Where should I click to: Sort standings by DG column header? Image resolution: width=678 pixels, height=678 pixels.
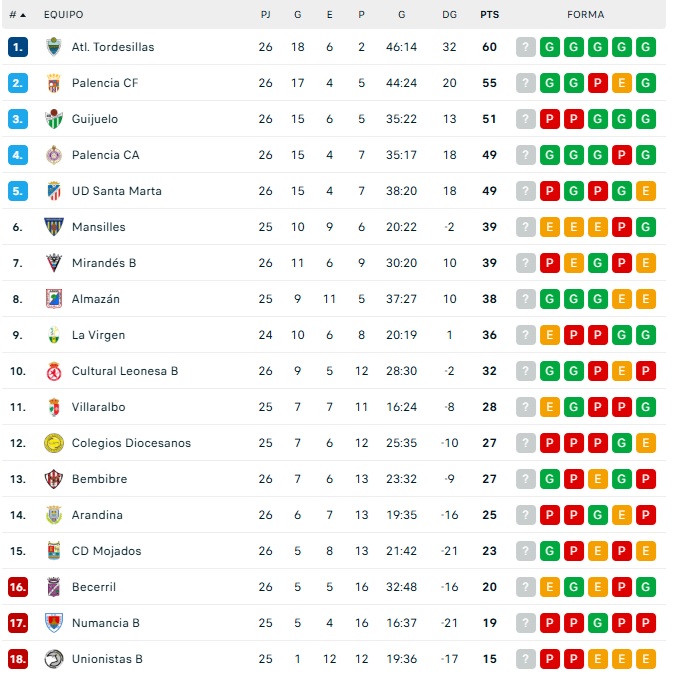coord(449,15)
